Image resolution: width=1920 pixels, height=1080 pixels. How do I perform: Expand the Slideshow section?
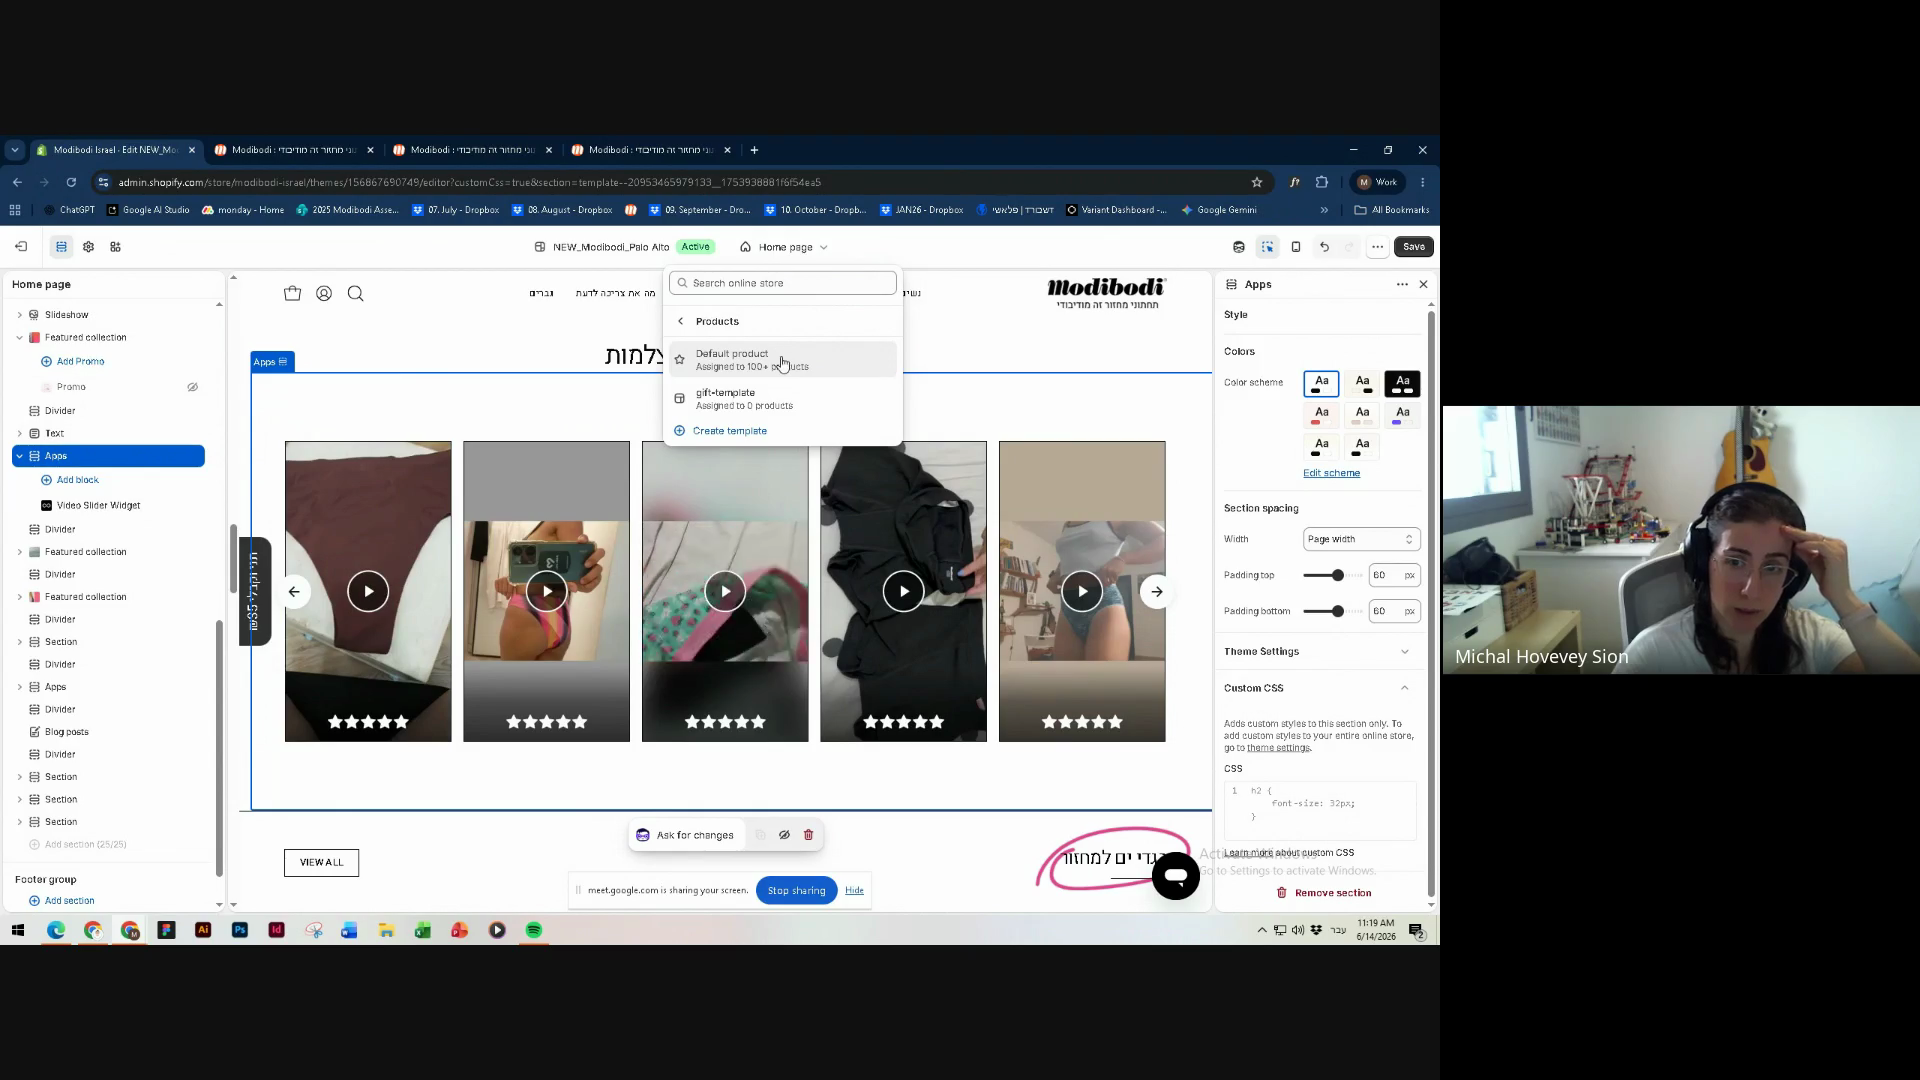tap(19, 315)
